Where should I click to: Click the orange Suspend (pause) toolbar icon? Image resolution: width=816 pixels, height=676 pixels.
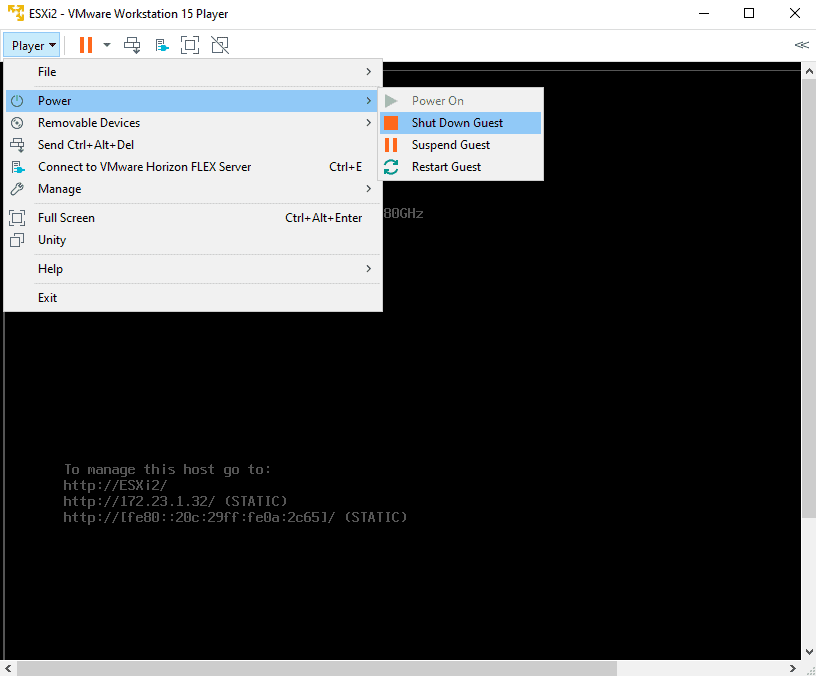(86, 45)
